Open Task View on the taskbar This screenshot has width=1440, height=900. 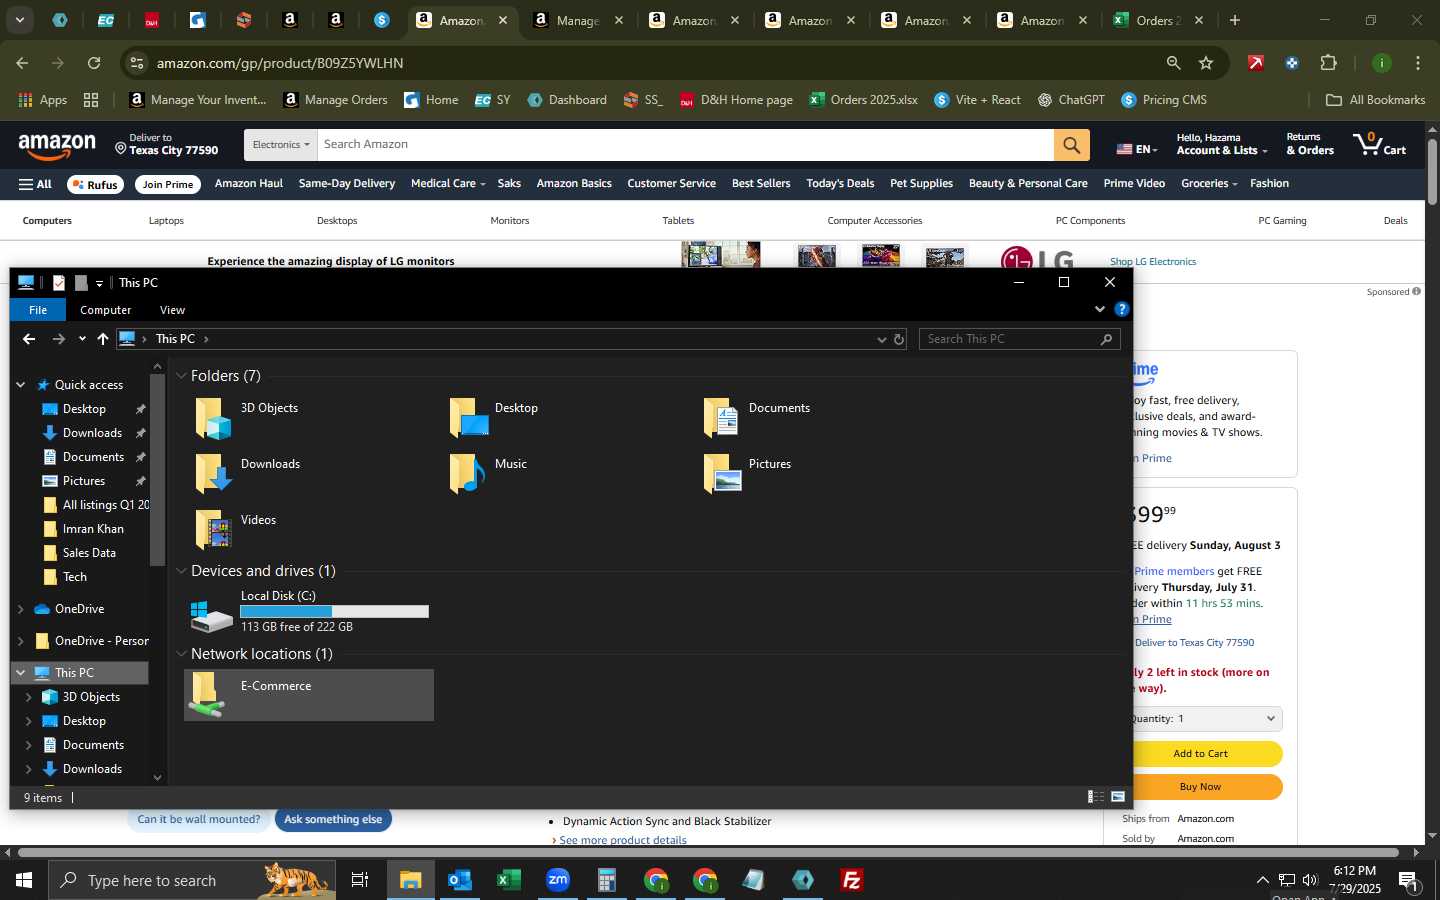pos(360,880)
